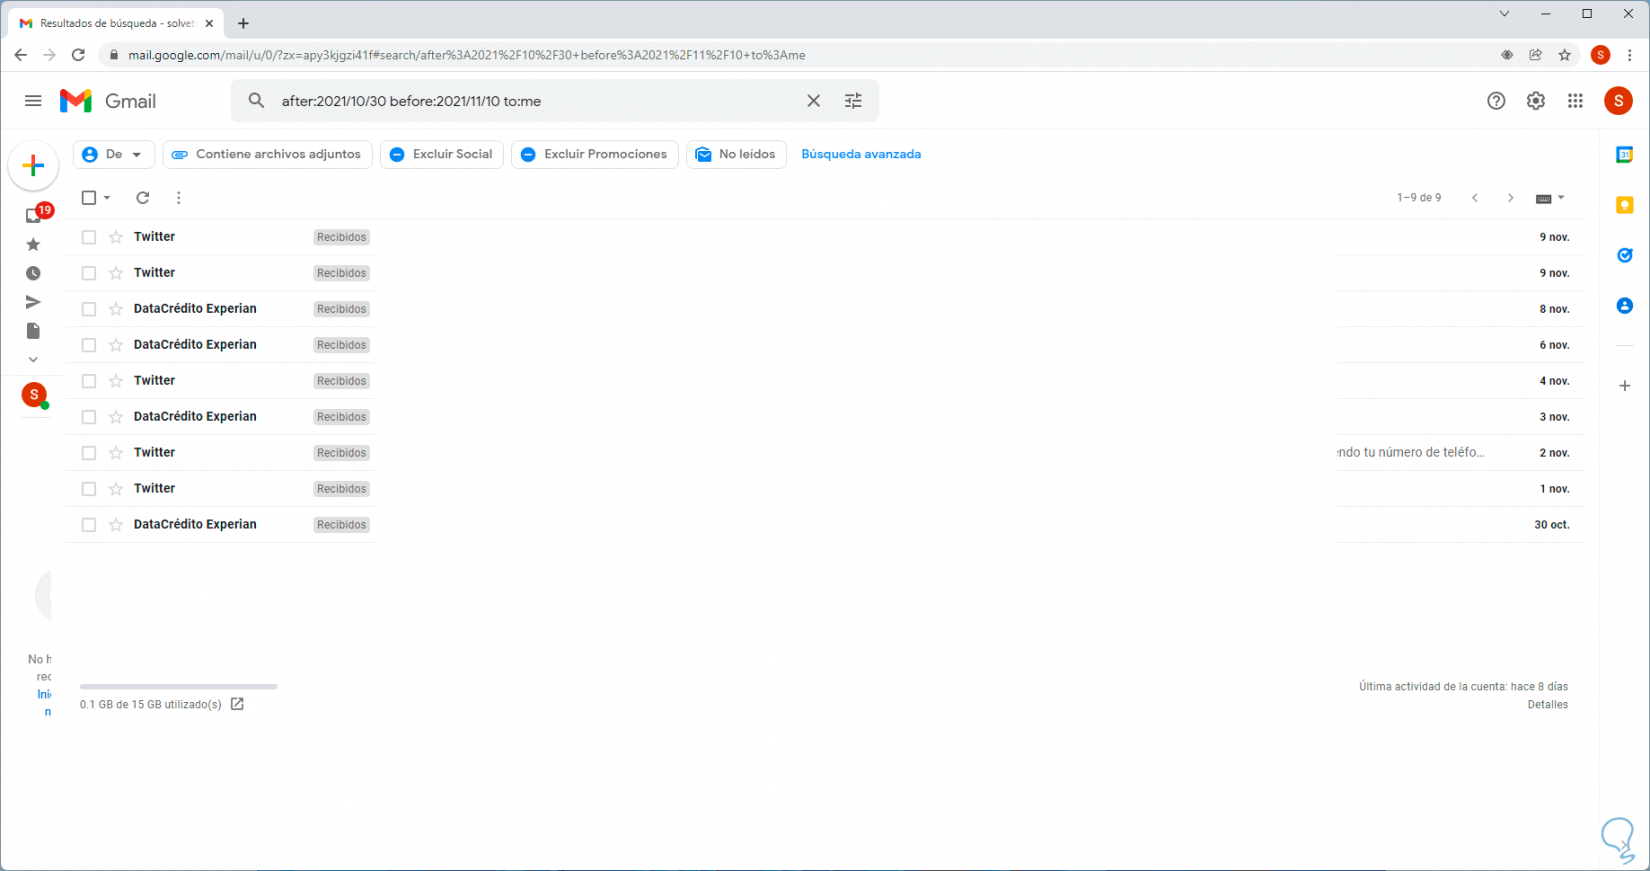Open the Twitter email from 2 nov.

[x=825, y=453]
